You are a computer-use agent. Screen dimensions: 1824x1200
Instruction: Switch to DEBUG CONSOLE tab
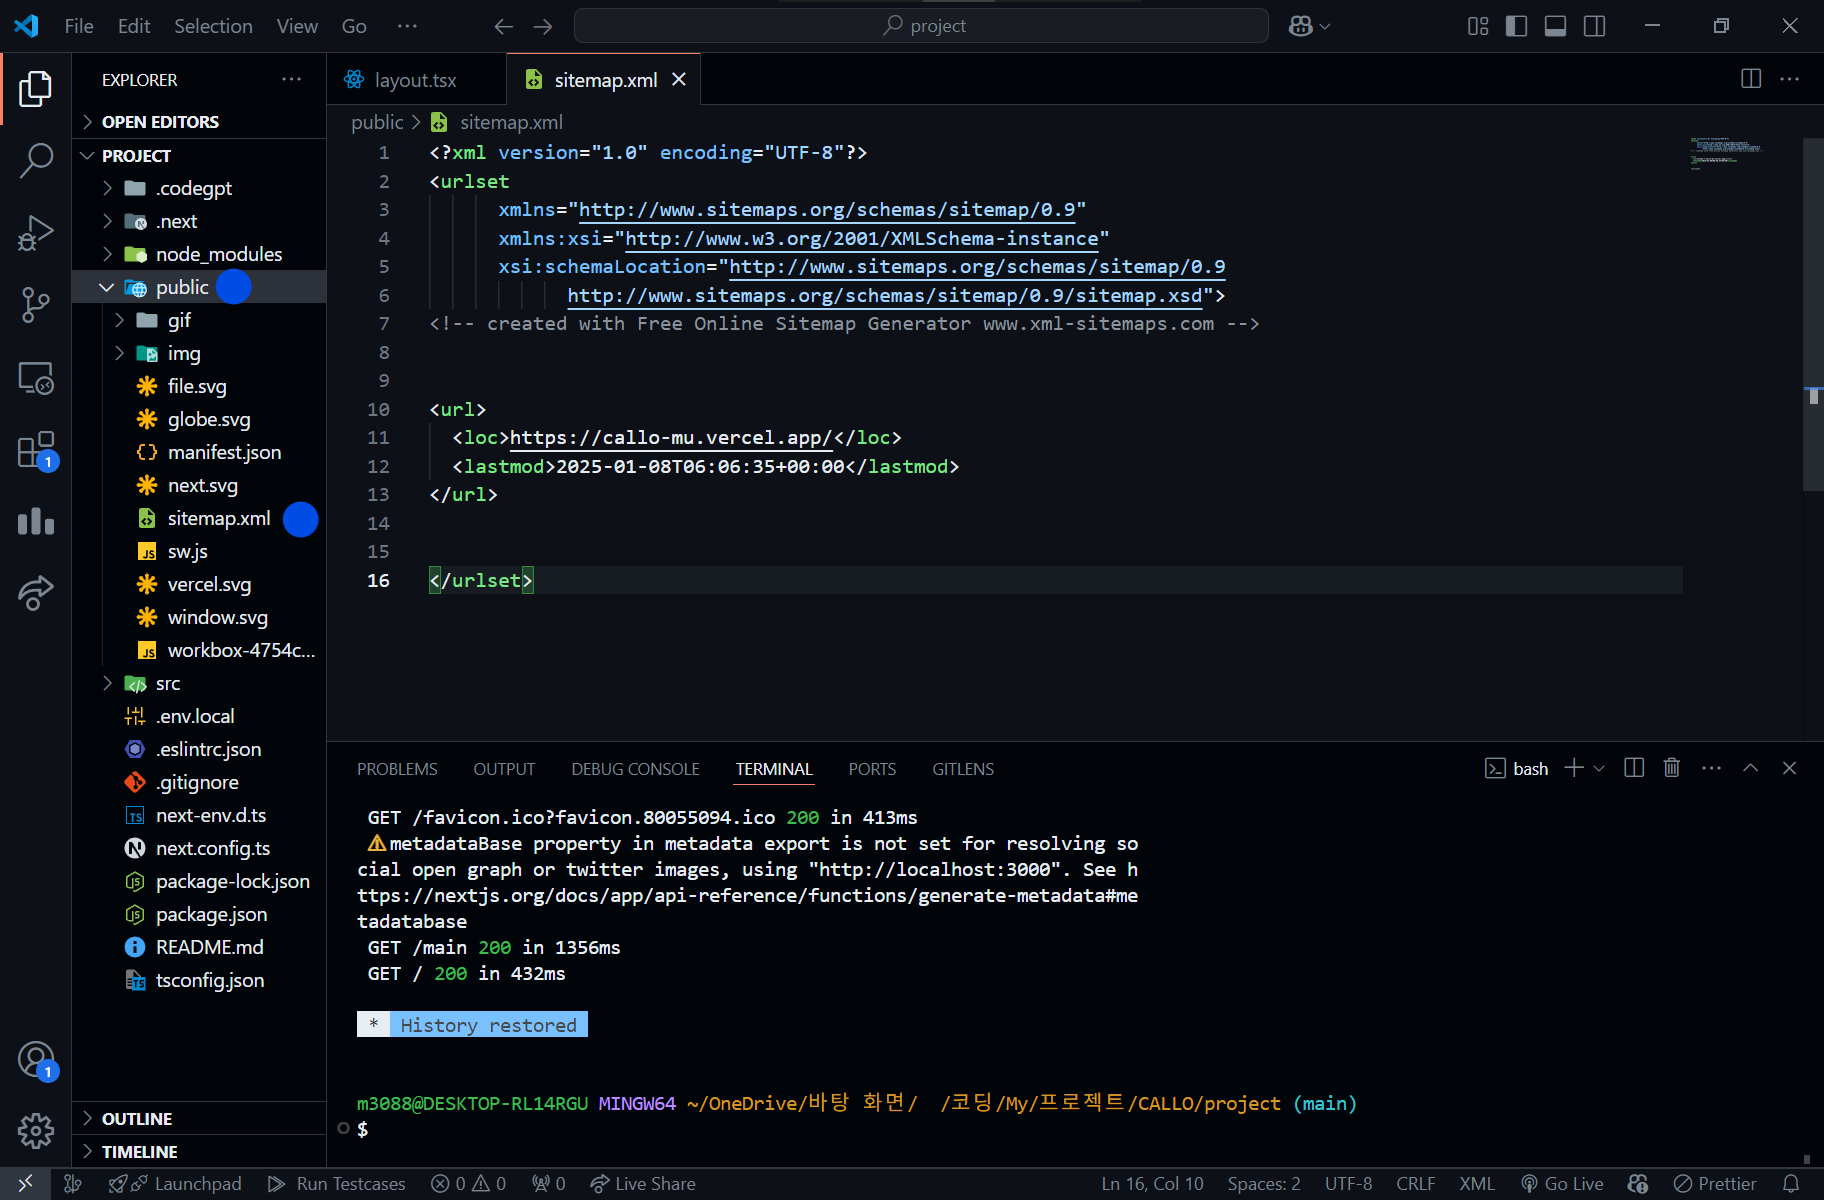tap(635, 769)
